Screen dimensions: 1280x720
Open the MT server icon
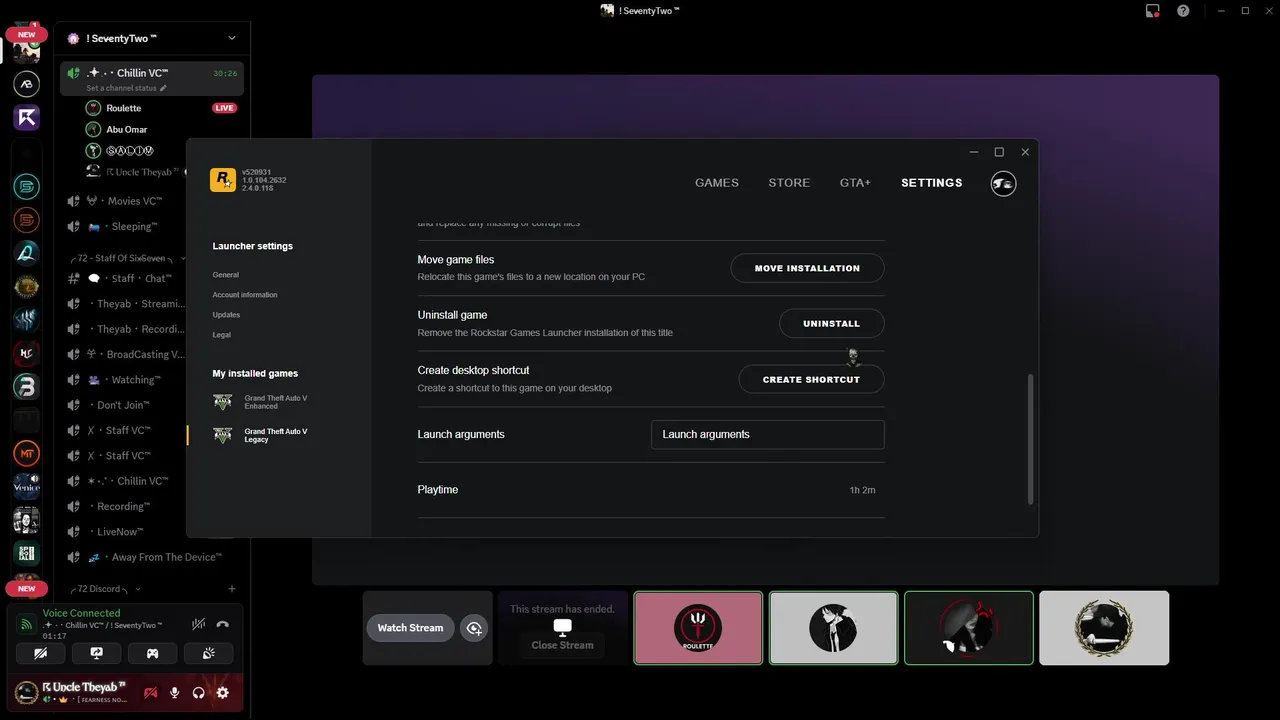tap(27, 453)
